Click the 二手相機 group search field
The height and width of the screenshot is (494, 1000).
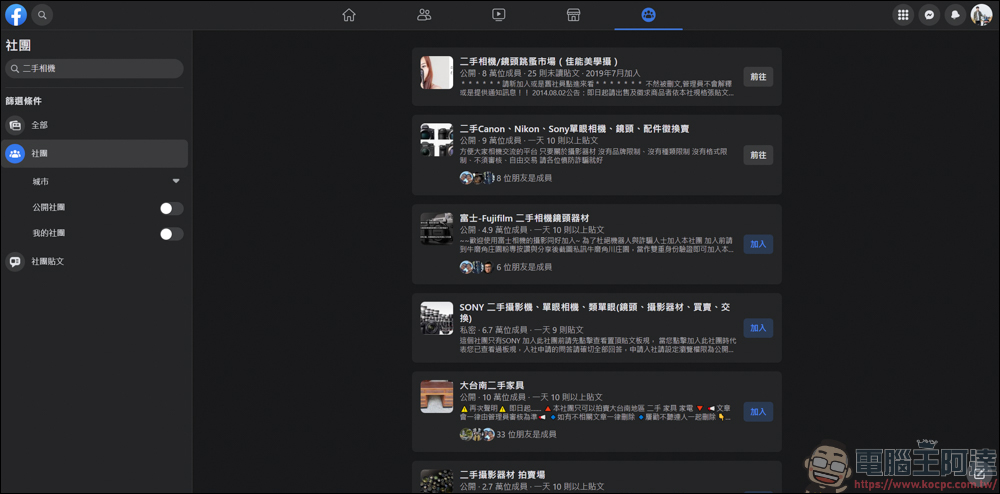[95, 68]
